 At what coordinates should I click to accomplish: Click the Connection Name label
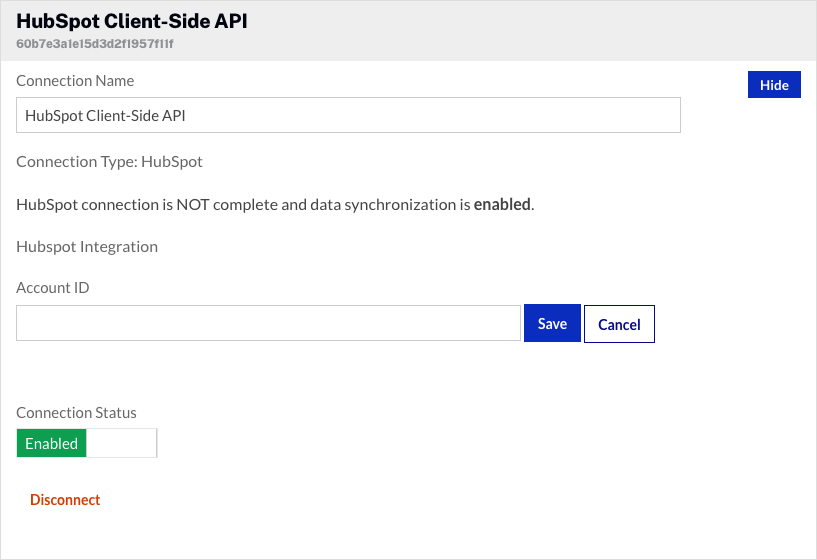[x=75, y=80]
